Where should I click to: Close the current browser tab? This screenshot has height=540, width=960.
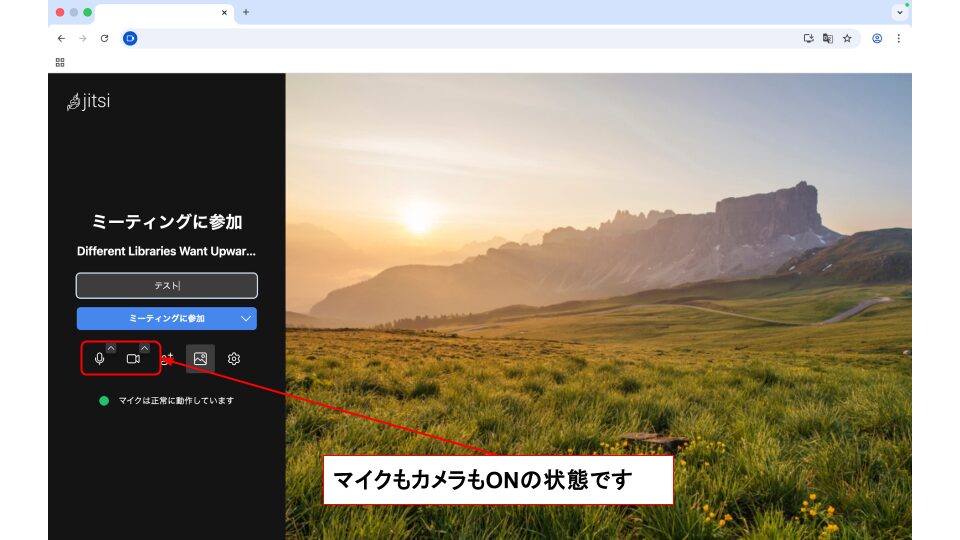tap(224, 13)
